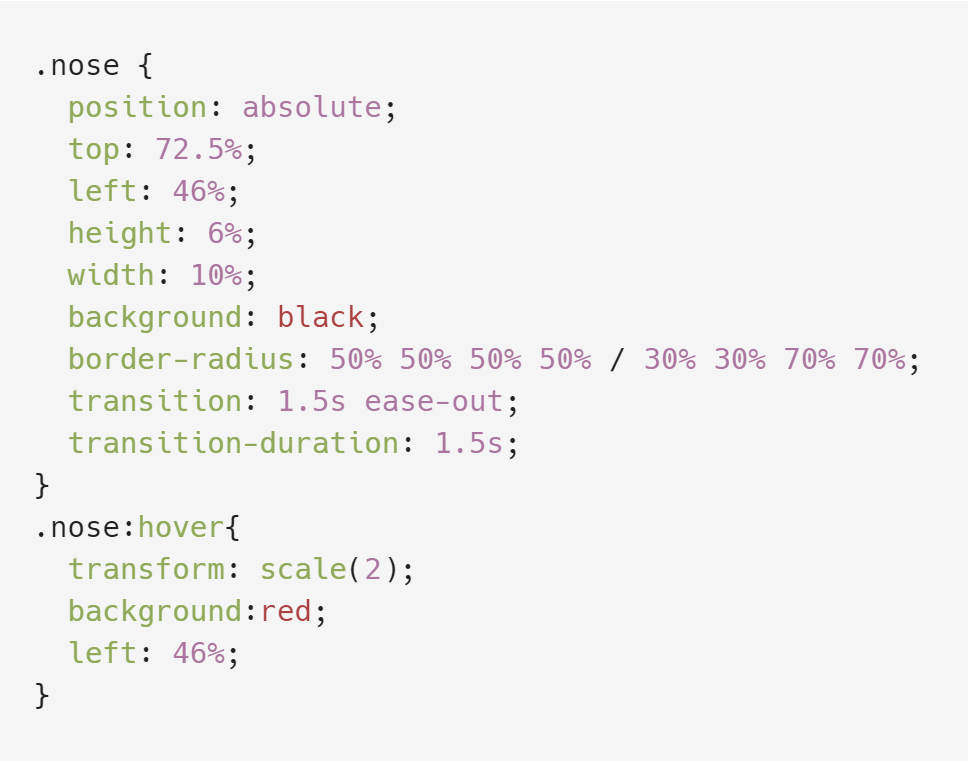This screenshot has height=762, width=968.
Task: Click the first 30% border-radius value
Action: [670, 359]
